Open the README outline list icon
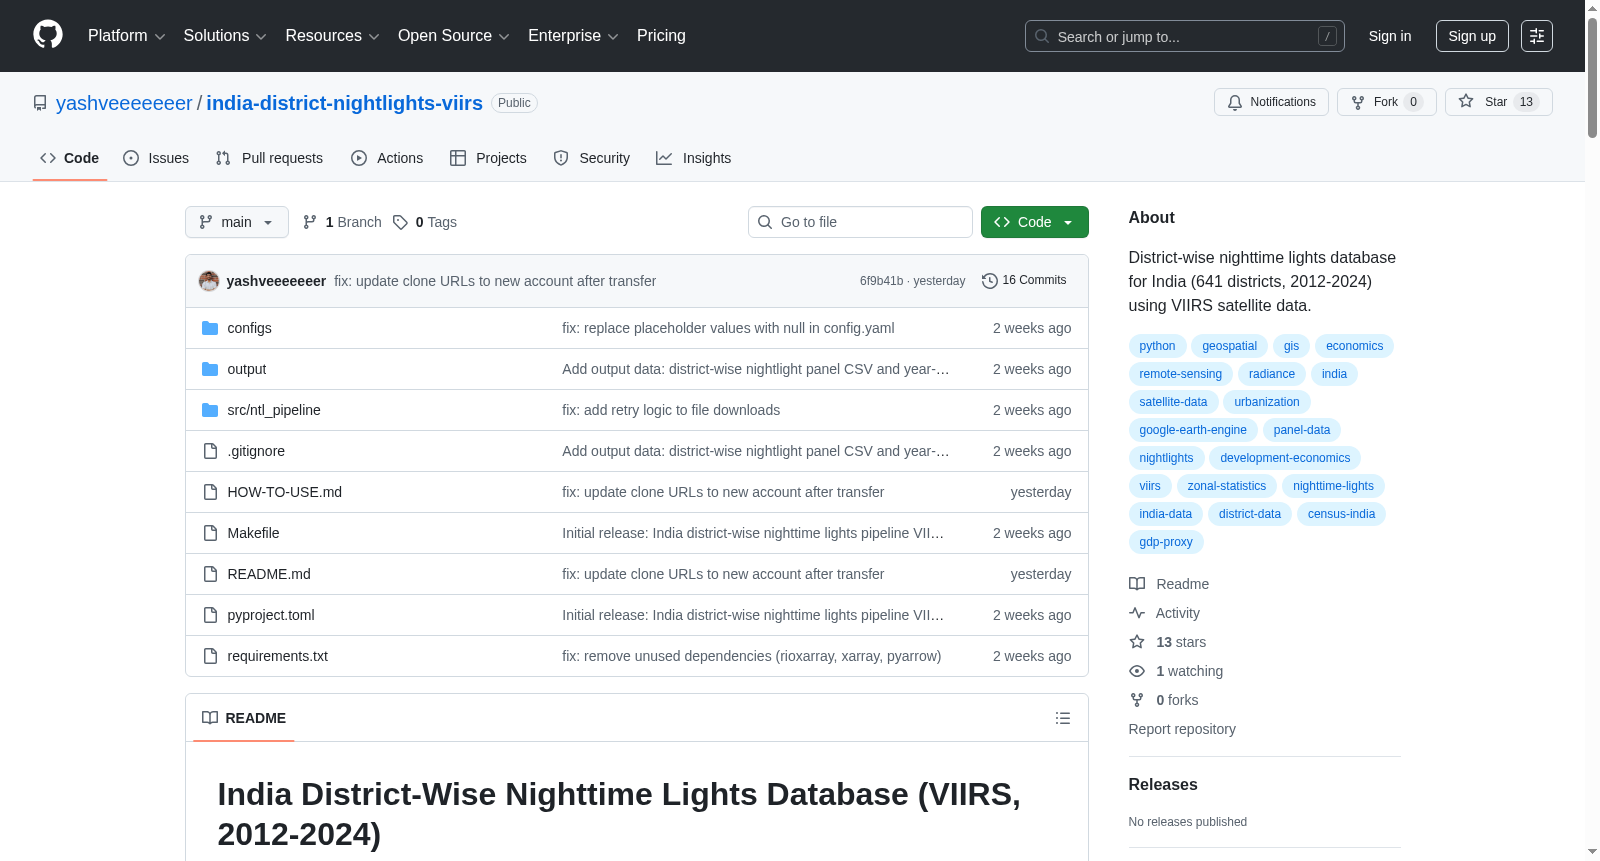1600x861 pixels. click(1063, 718)
